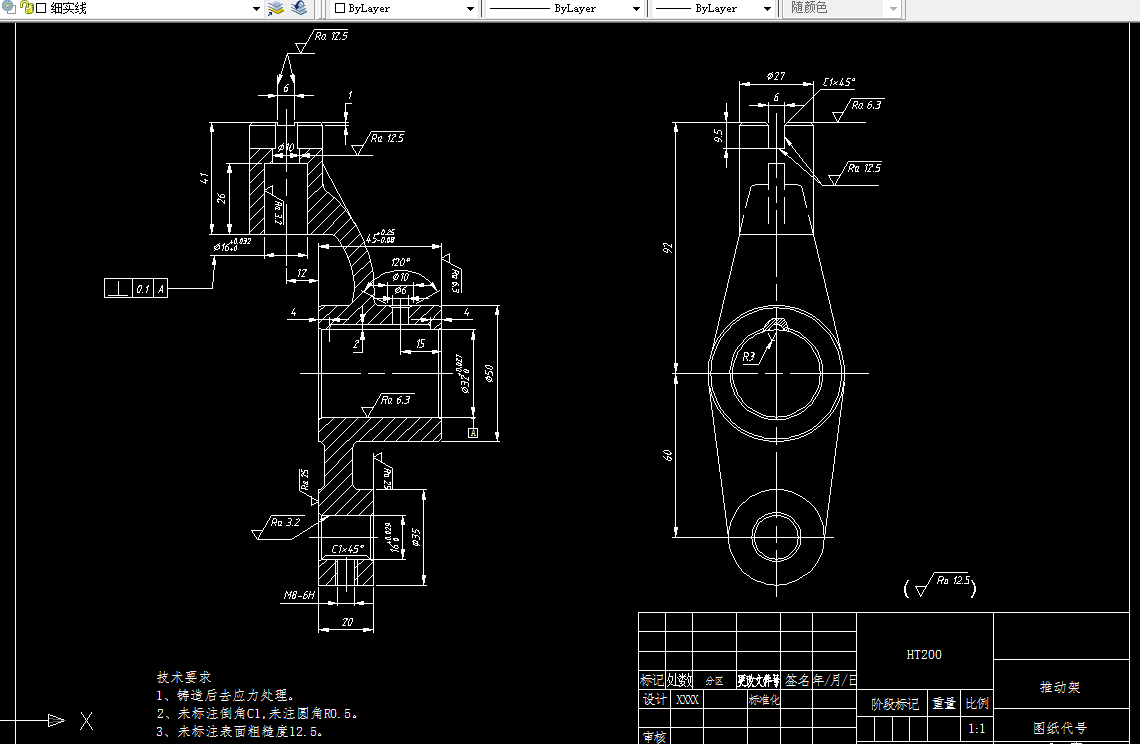Select the 重量 title block cell

944,703
